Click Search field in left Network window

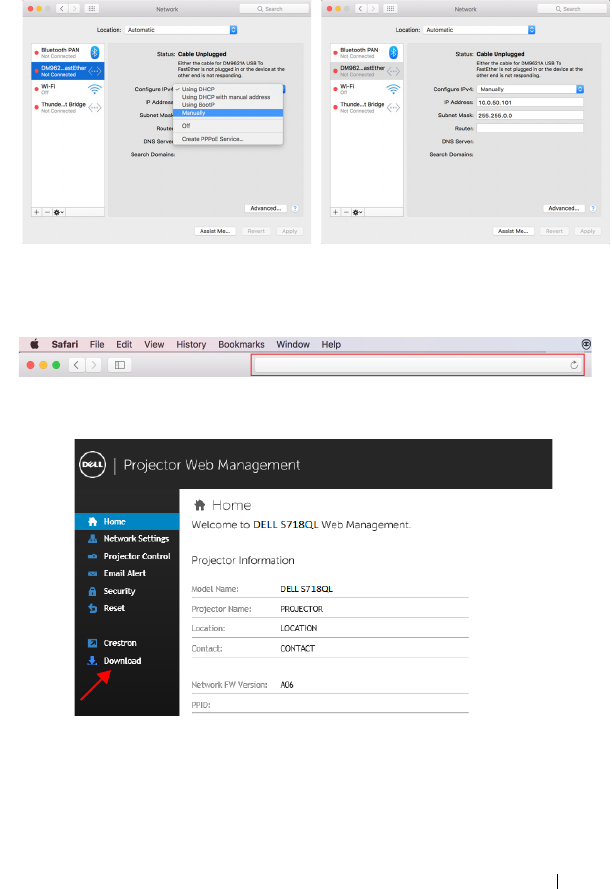click(x=274, y=9)
